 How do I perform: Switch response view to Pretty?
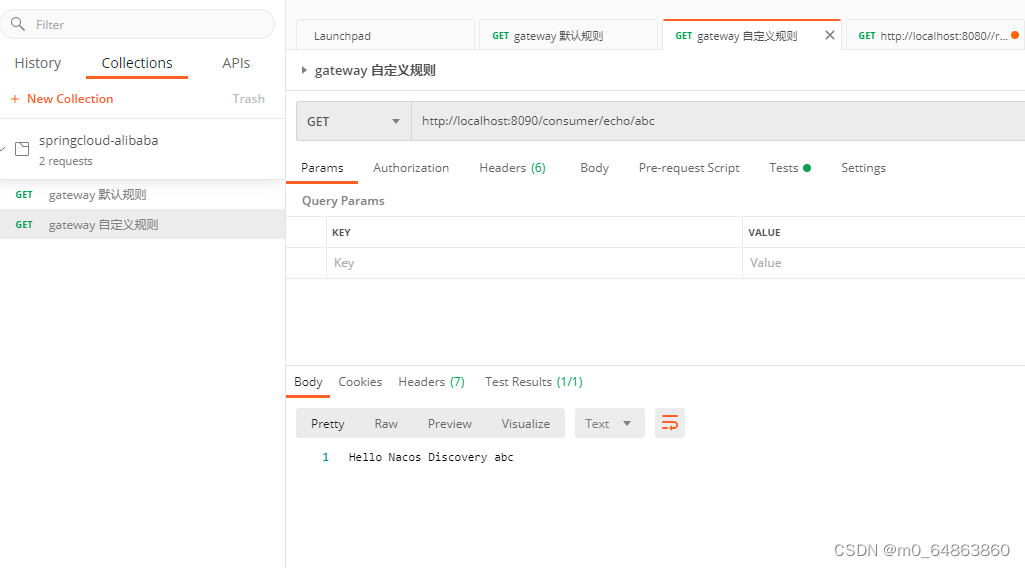coord(328,424)
